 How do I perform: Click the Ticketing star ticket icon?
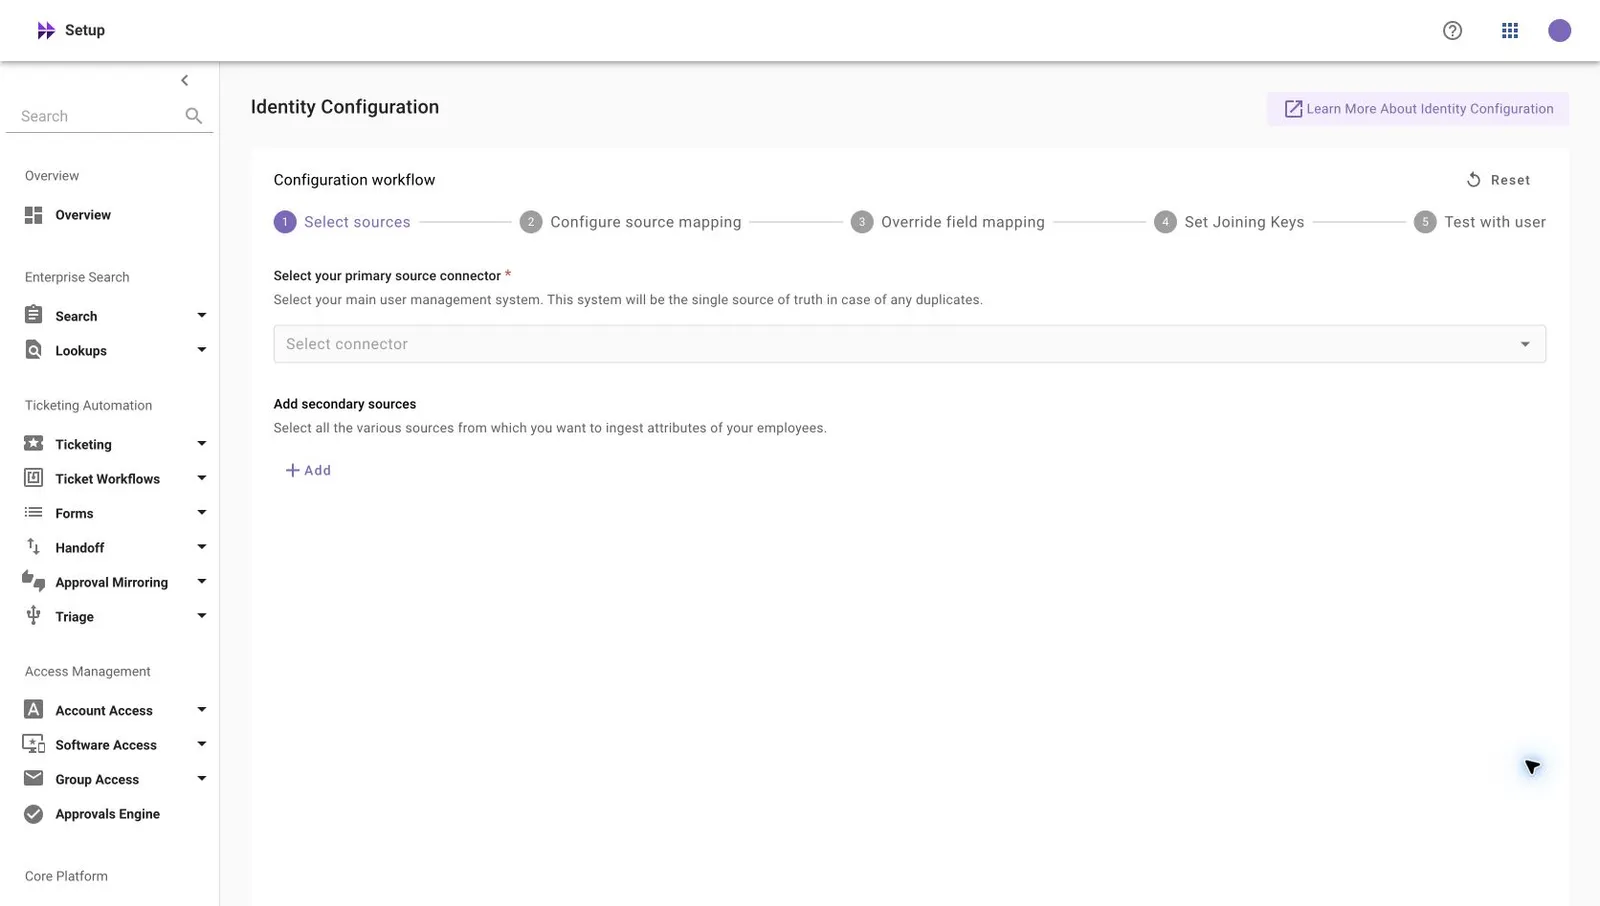tap(34, 443)
